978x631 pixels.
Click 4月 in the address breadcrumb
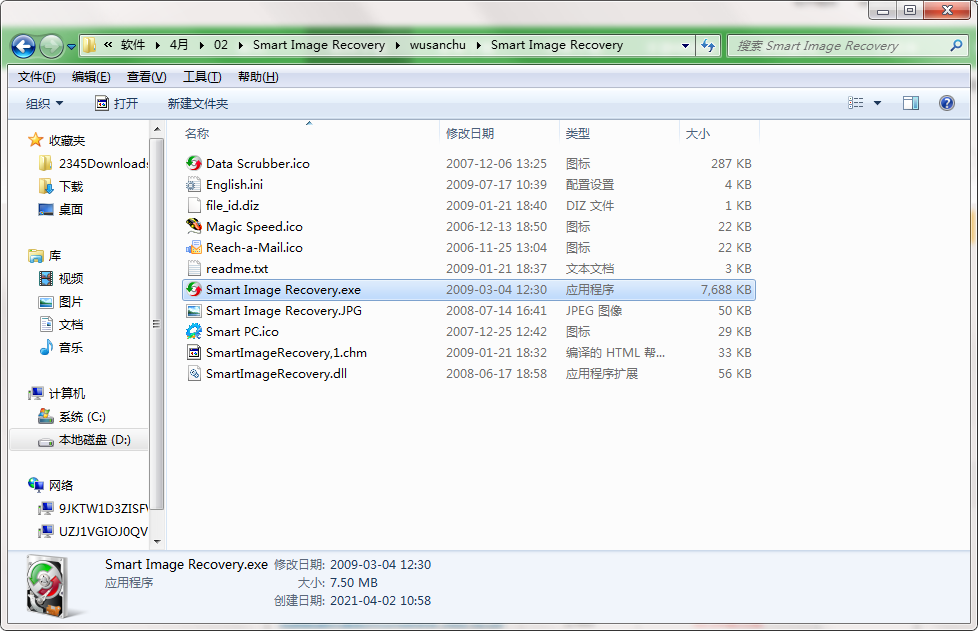pos(179,45)
